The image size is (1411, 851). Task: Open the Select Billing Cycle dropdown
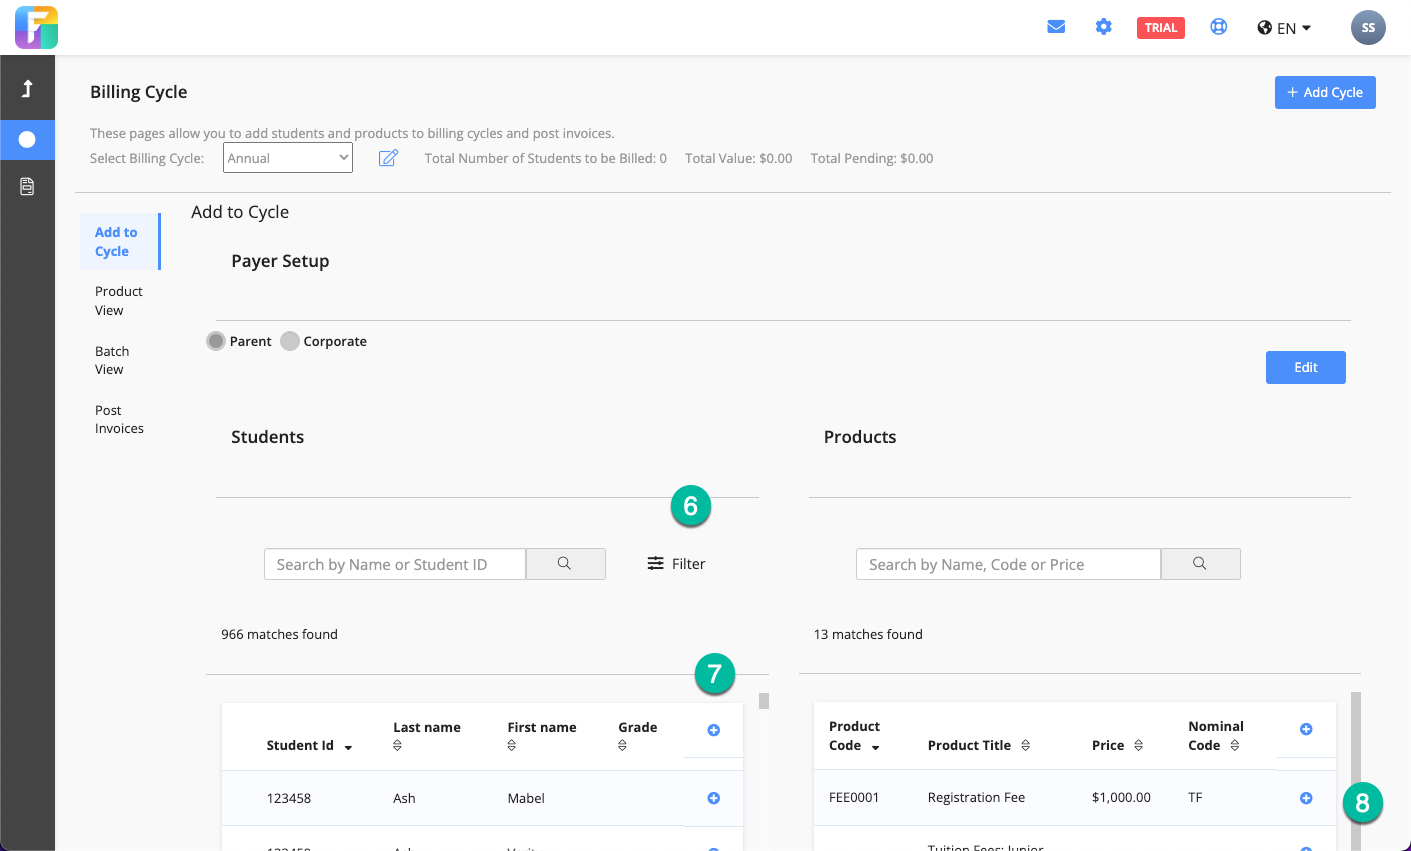pos(288,158)
